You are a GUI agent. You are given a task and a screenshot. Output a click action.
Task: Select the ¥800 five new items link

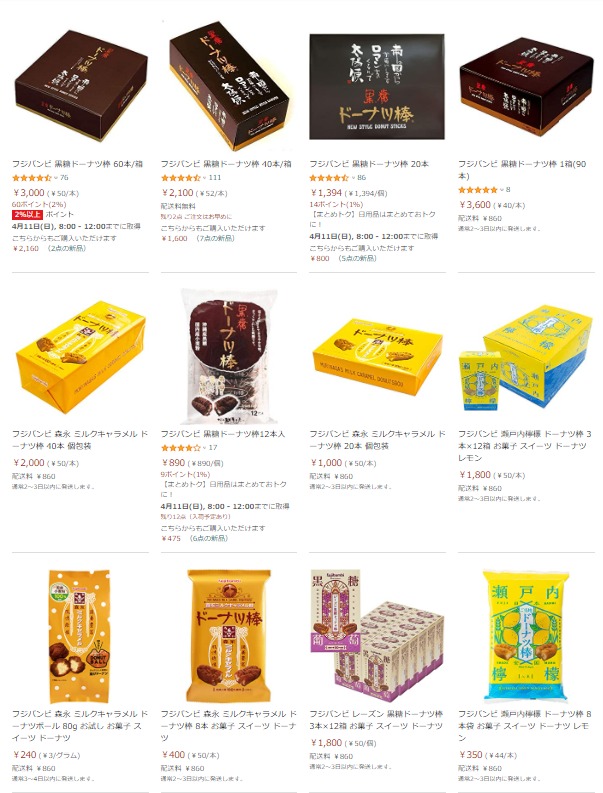click(x=343, y=258)
